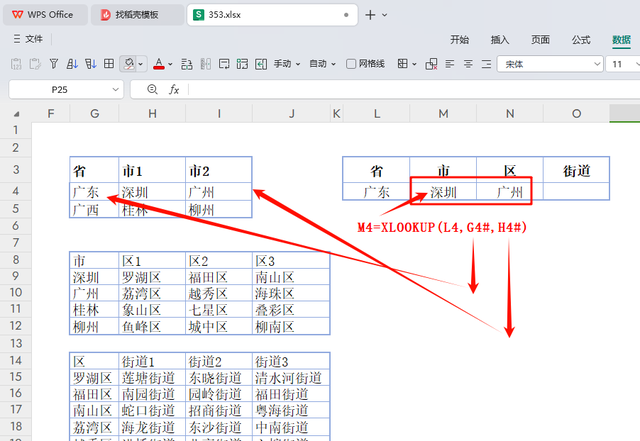640x441 pixels.
Task: Click the select-all corner triangle
Action: (16, 114)
